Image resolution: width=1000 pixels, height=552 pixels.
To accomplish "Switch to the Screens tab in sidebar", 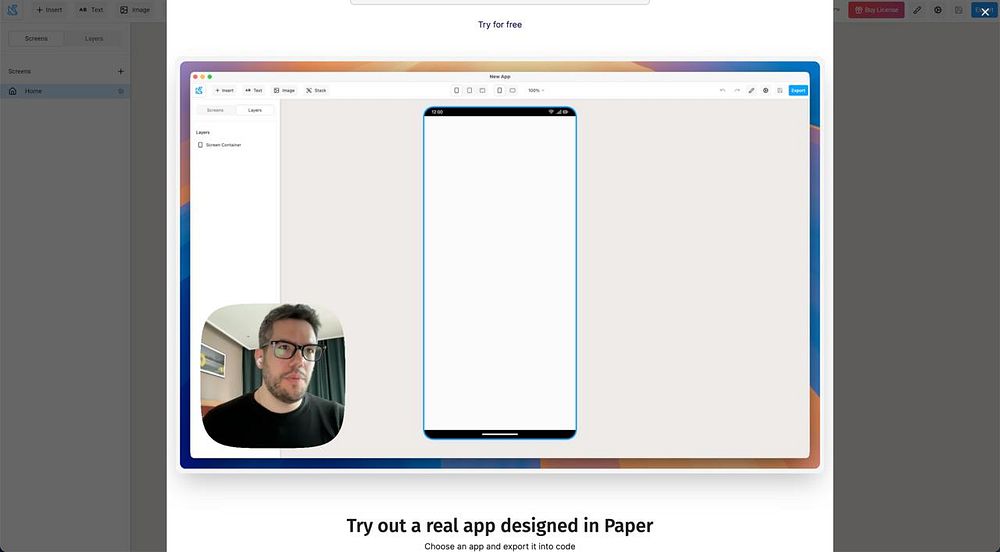I will click(36, 38).
